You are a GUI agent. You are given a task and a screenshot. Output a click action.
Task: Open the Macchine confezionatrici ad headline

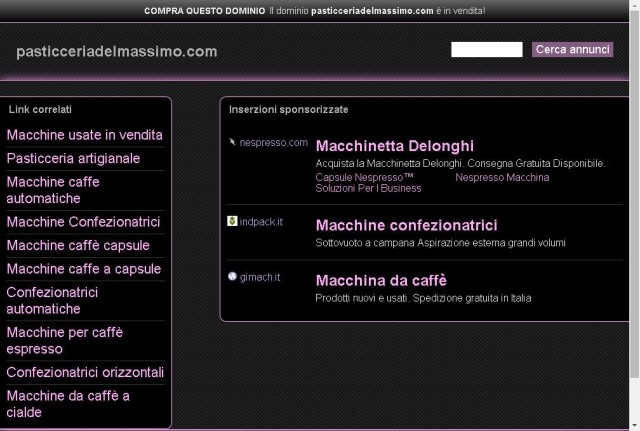point(407,225)
